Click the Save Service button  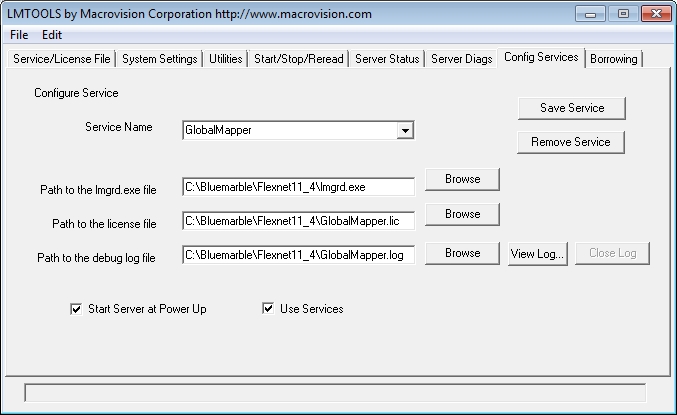coord(571,108)
